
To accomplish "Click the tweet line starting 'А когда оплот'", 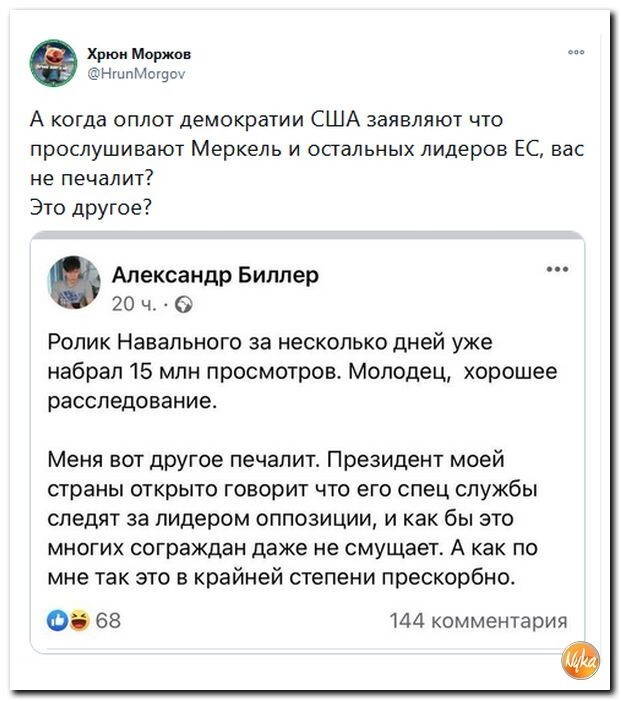I will pyautogui.click(x=266, y=120).
